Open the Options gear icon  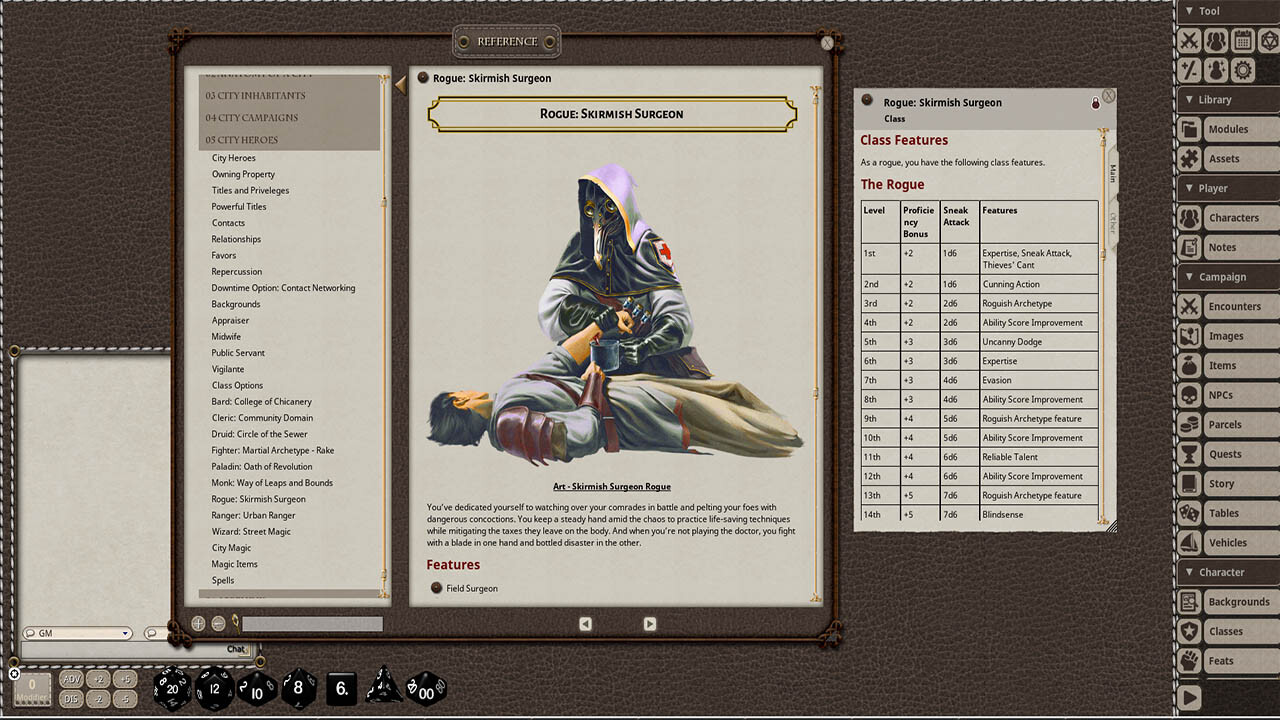tap(1241, 71)
